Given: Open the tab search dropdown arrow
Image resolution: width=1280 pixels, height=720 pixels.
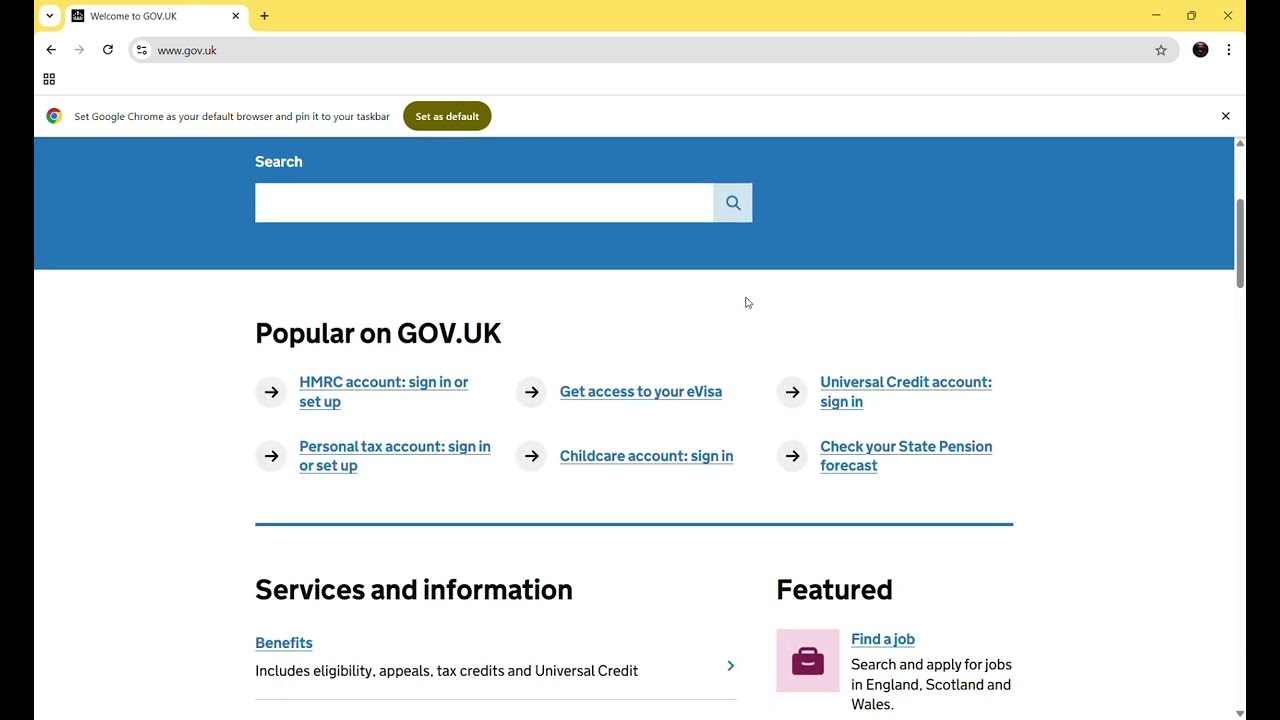Looking at the screenshot, I should tap(49, 16).
